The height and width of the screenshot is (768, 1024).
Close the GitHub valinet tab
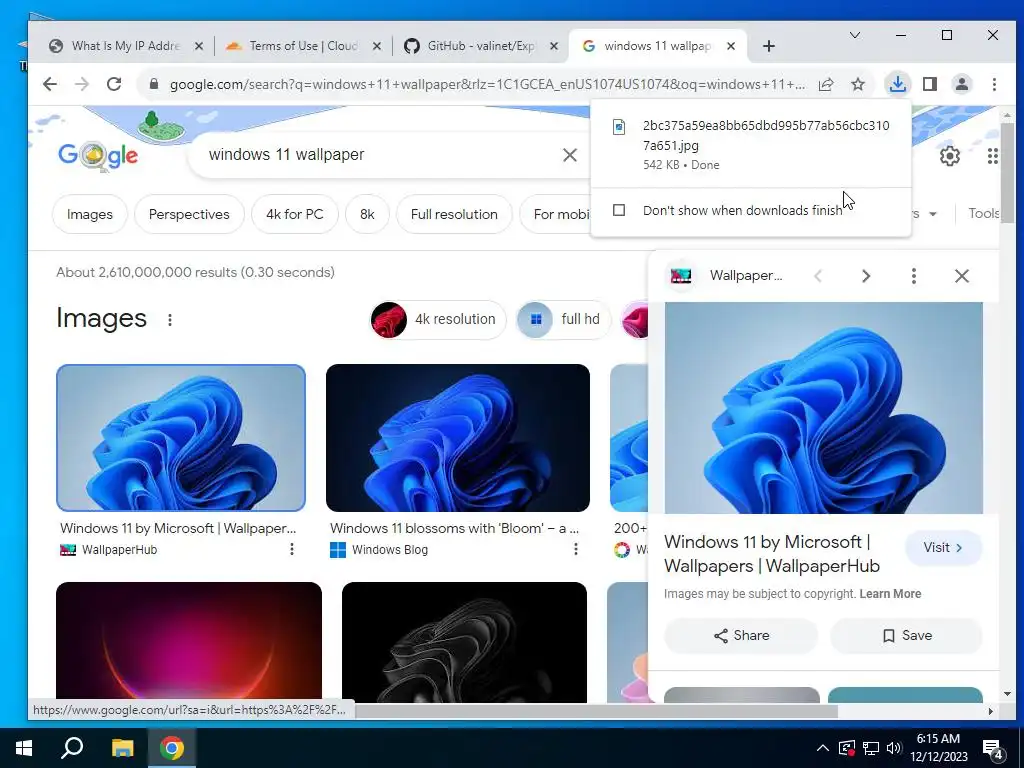pyautogui.click(x=554, y=46)
